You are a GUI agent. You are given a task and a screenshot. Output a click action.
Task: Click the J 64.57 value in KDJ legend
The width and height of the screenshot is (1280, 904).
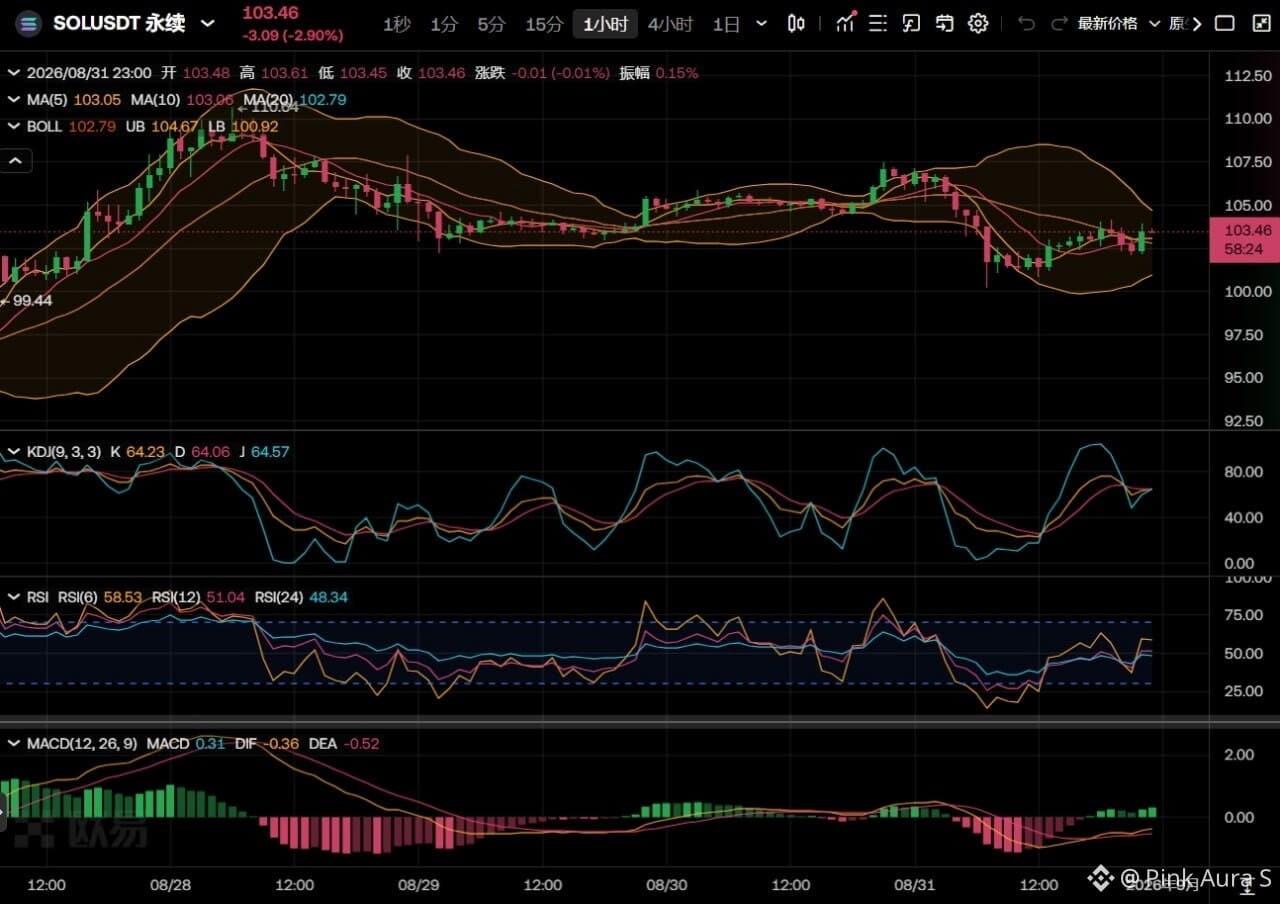(264, 452)
